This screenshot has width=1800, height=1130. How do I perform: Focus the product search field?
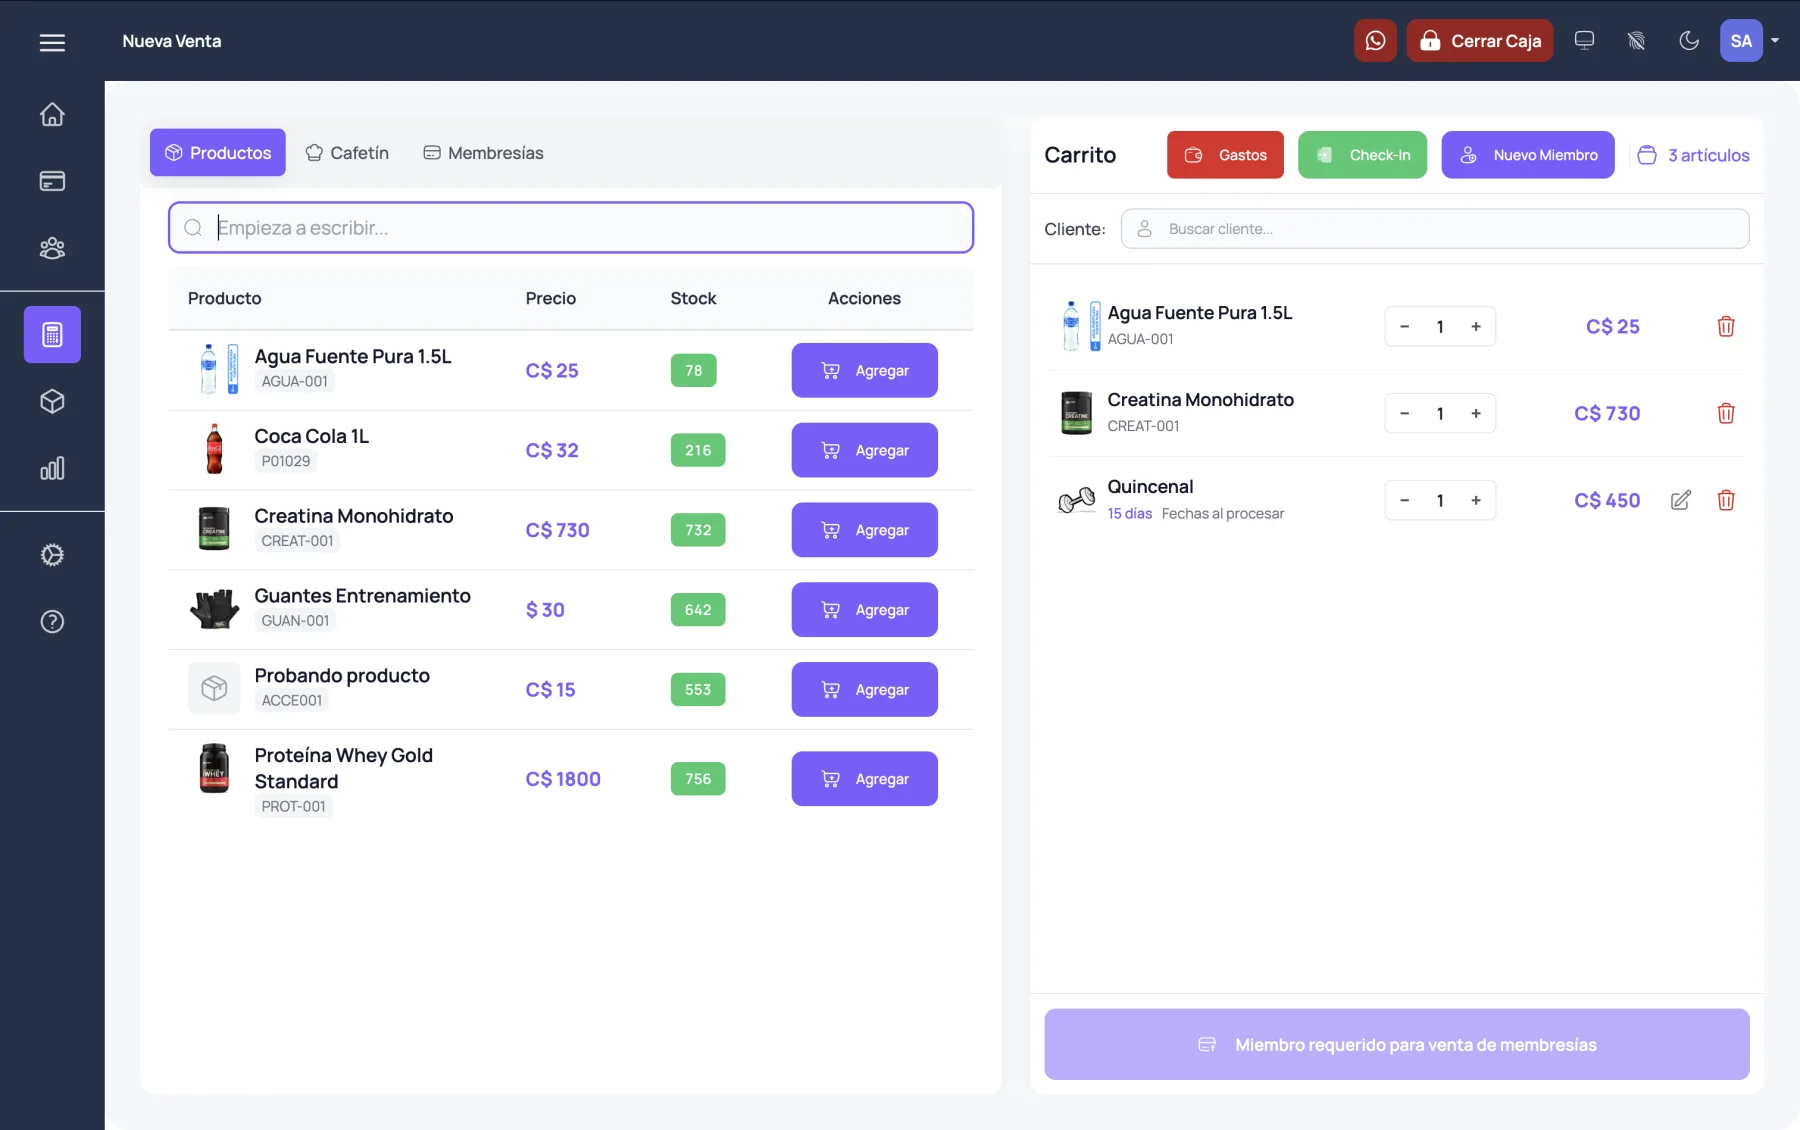click(x=571, y=228)
